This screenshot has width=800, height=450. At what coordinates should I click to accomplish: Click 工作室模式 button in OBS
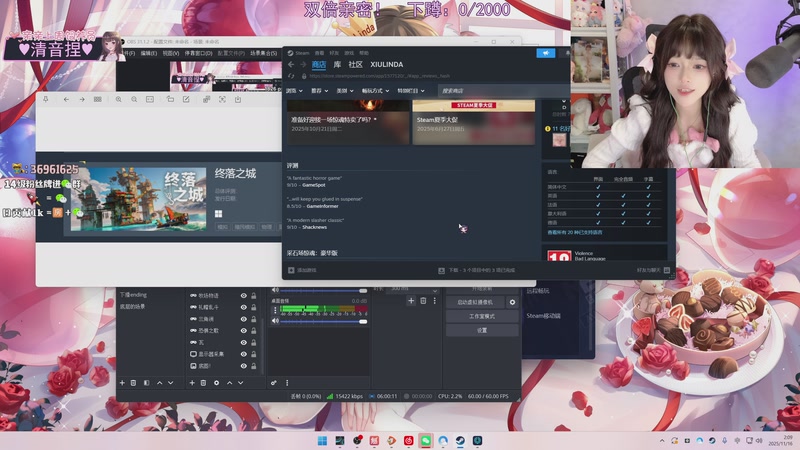click(x=482, y=316)
